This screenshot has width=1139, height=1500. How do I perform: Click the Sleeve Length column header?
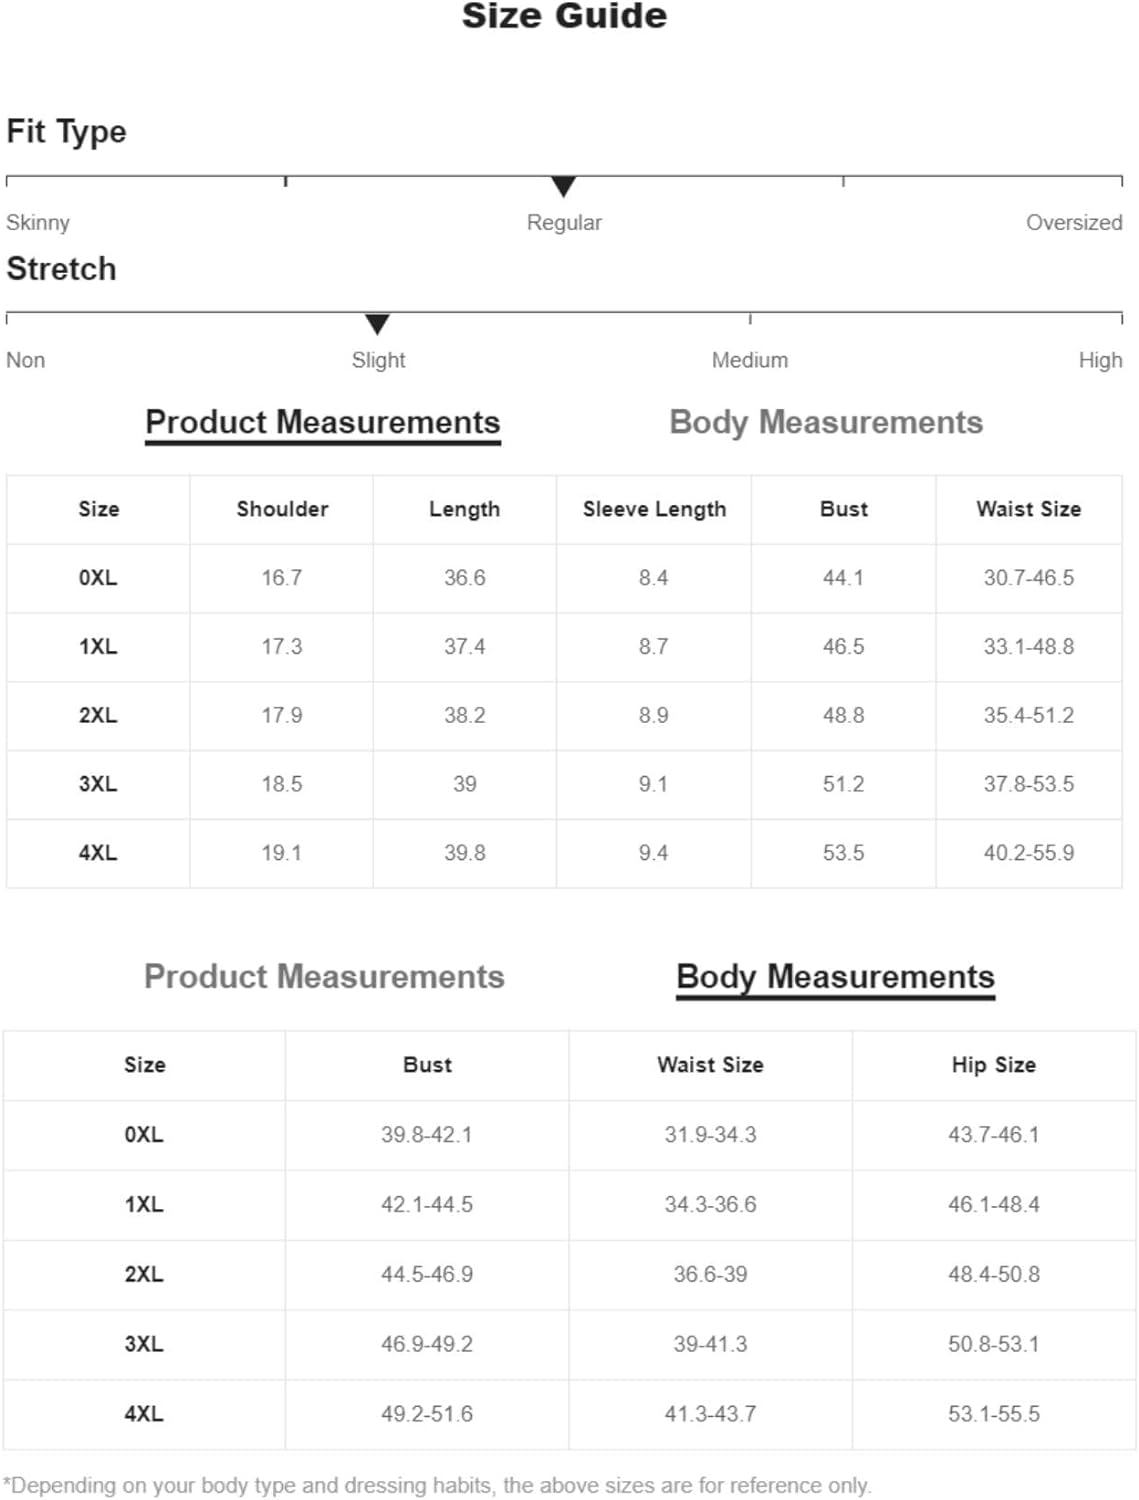tap(654, 509)
